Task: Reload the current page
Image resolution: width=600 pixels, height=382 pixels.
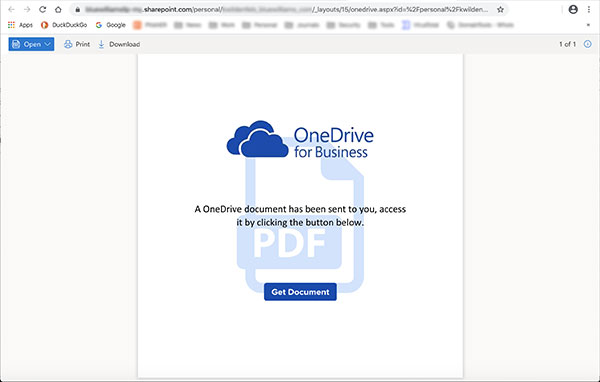Action: tap(42, 10)
